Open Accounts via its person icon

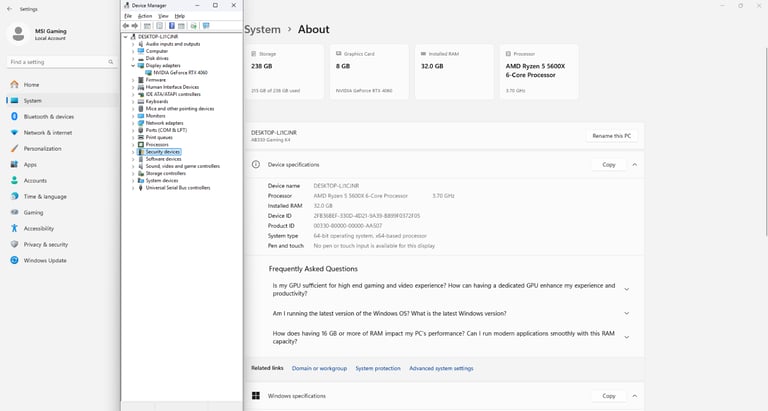click(x=15, y=180)
